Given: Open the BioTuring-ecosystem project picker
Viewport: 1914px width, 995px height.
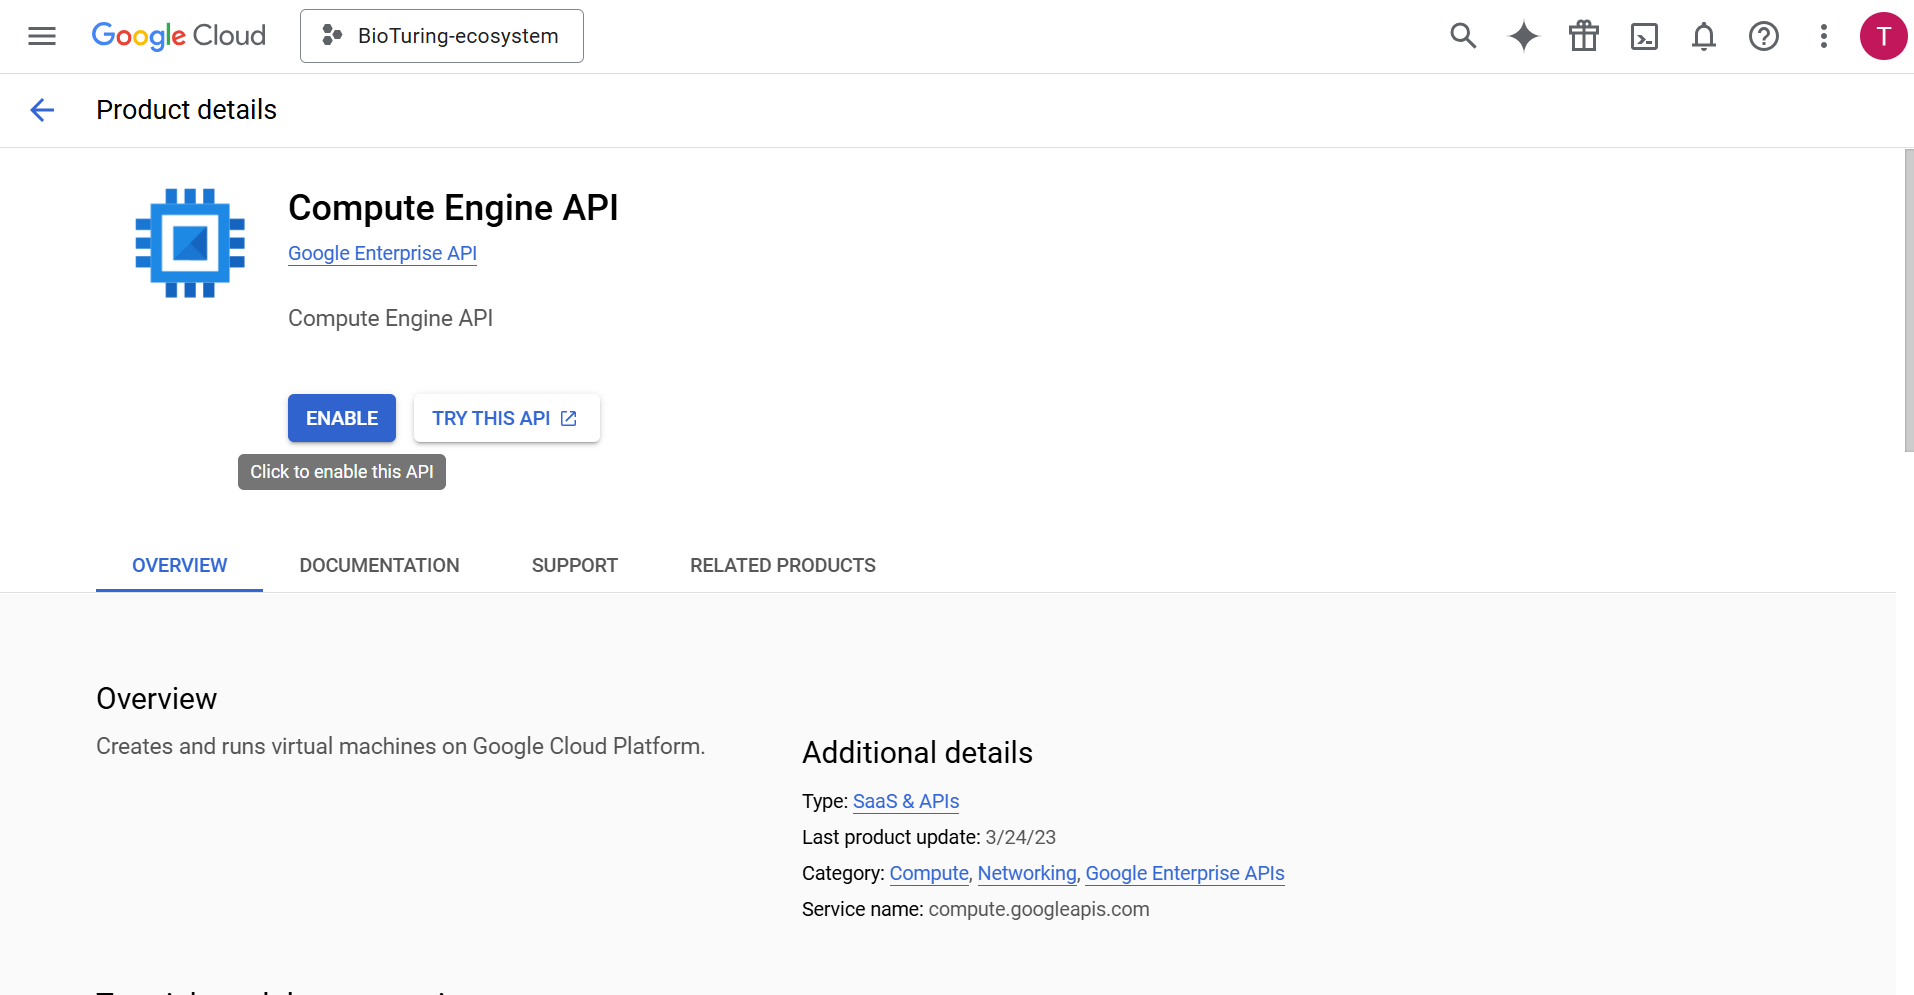Looking at the screenshot, I should [442, 36].
